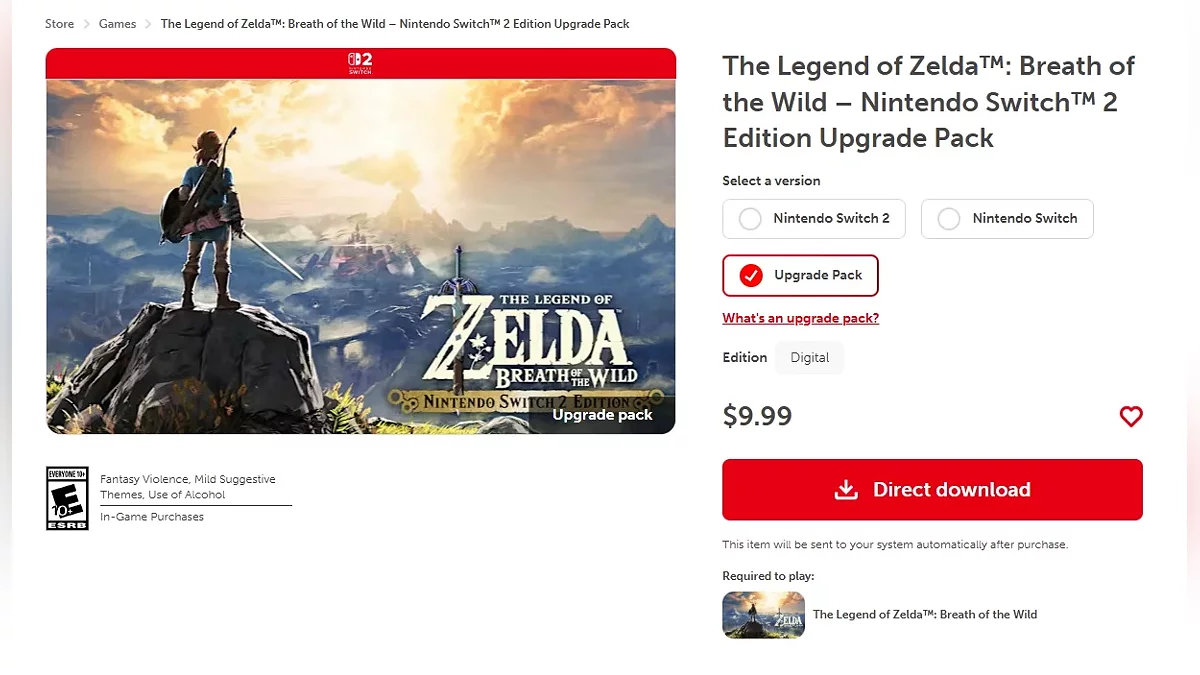The width and height of the screenshot is (1200, 675).
Task: Add the game to wishlist with heart icon
Action: pos(1130,417)
